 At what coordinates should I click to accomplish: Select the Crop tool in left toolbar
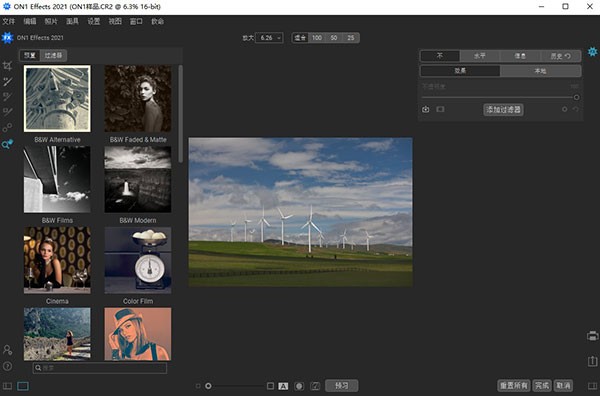7,66
